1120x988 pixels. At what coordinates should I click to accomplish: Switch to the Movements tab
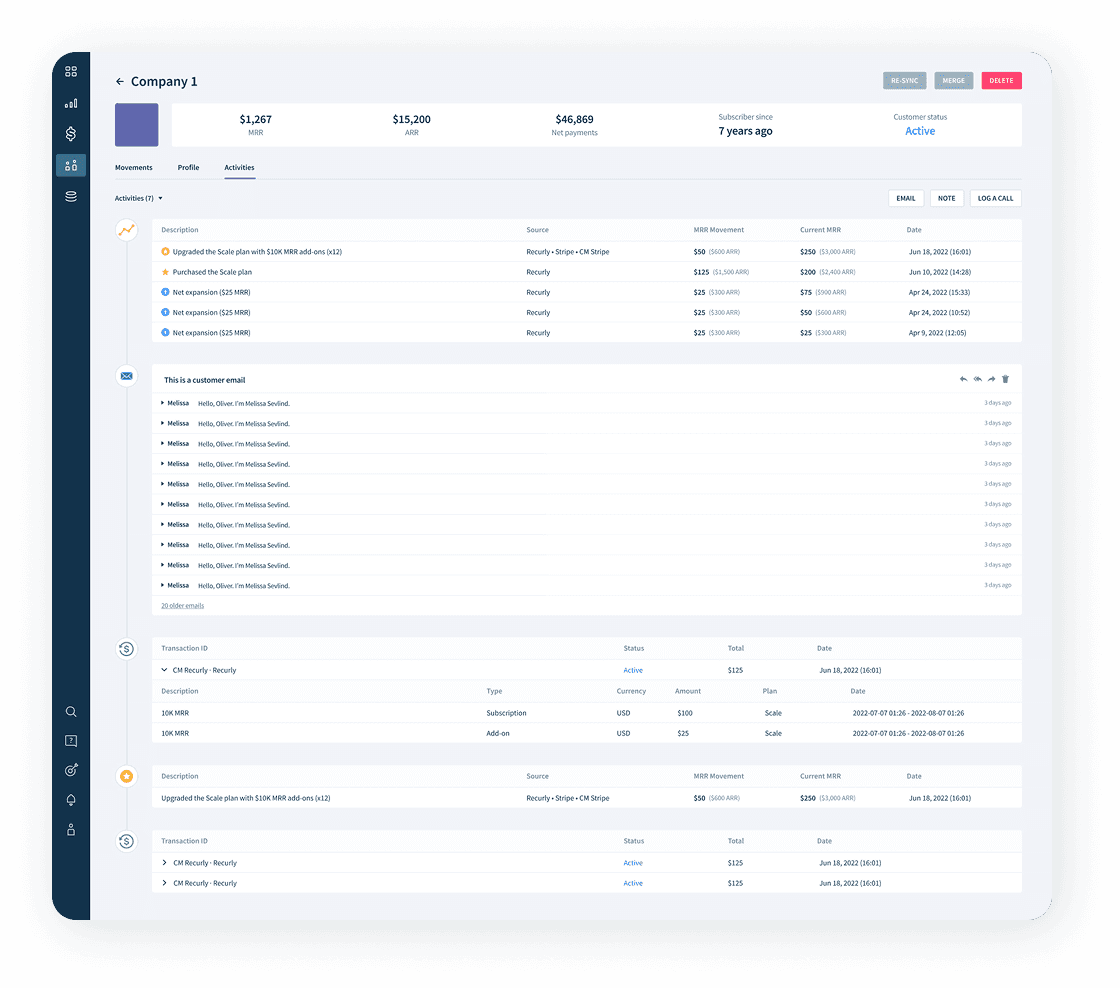pyautogui.click(x=134, y=168)
